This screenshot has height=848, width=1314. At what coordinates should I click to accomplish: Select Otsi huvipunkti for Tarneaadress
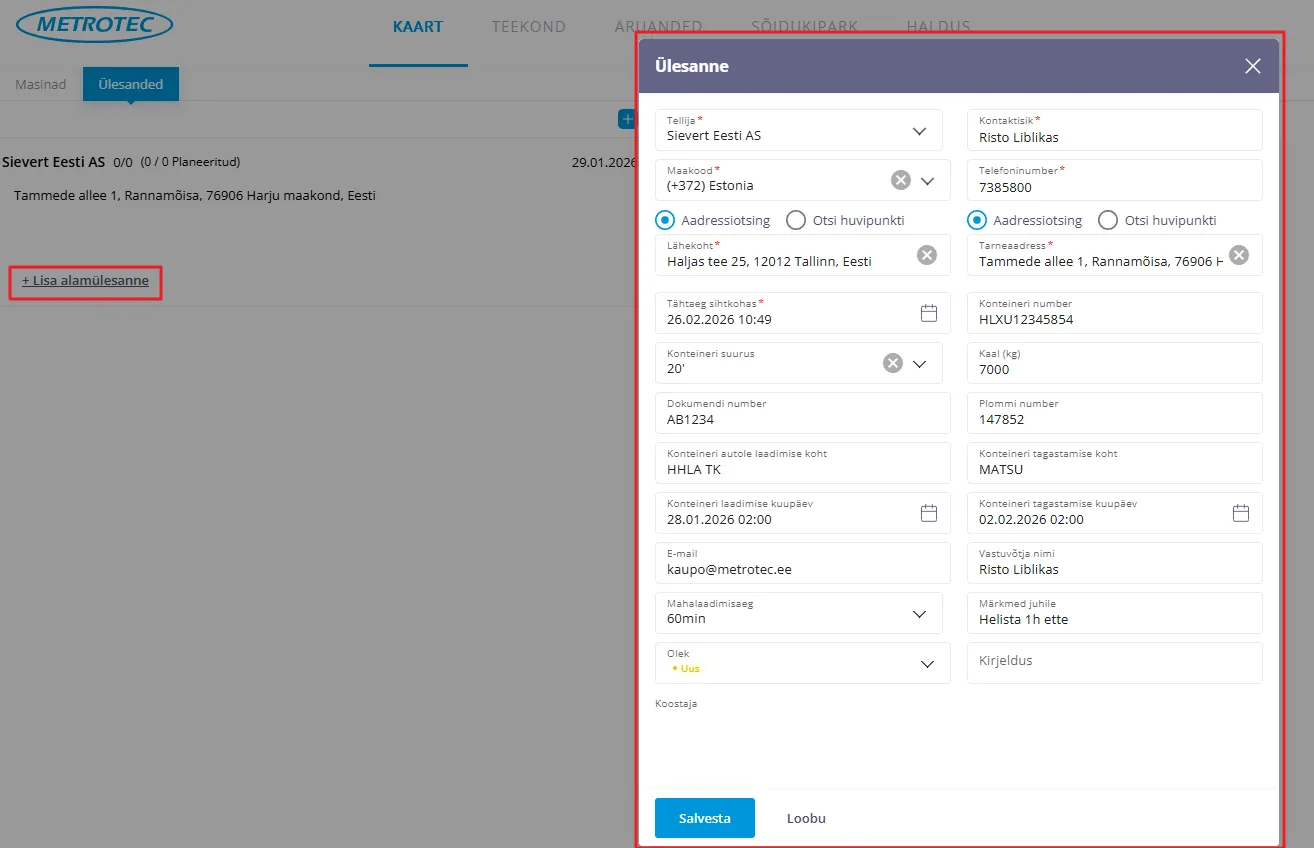(1108, 220)
